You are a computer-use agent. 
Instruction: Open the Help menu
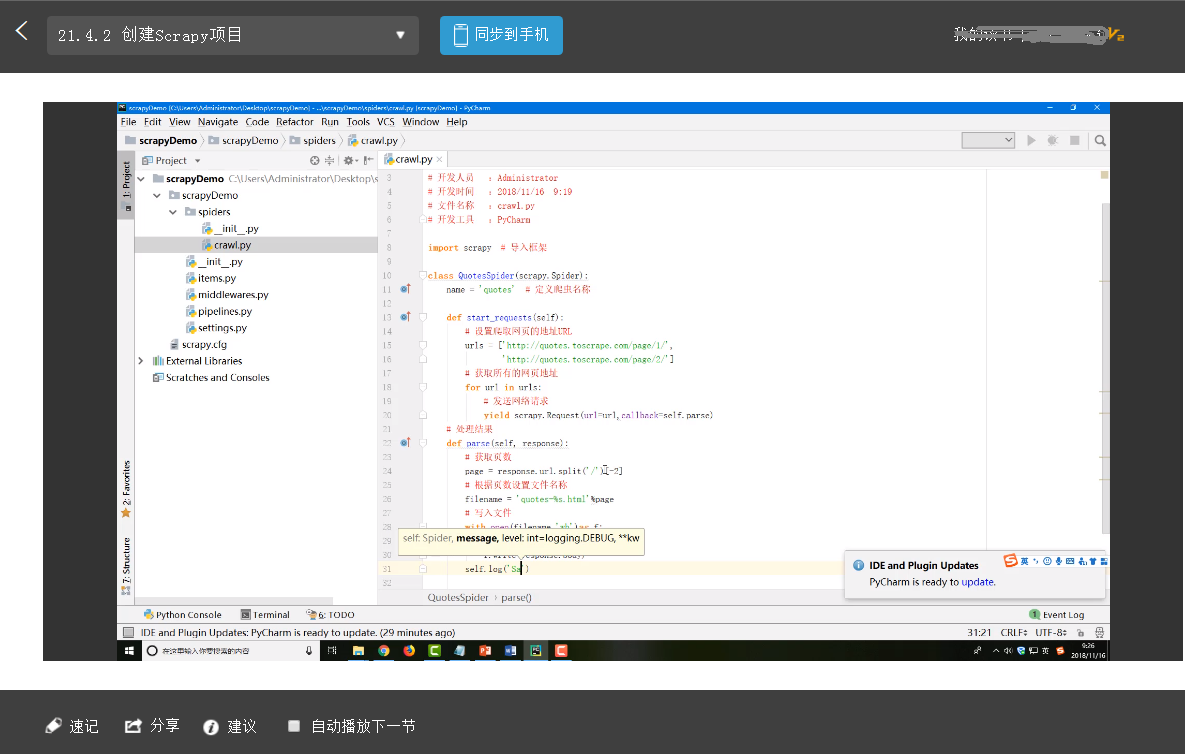coord(456,122)
